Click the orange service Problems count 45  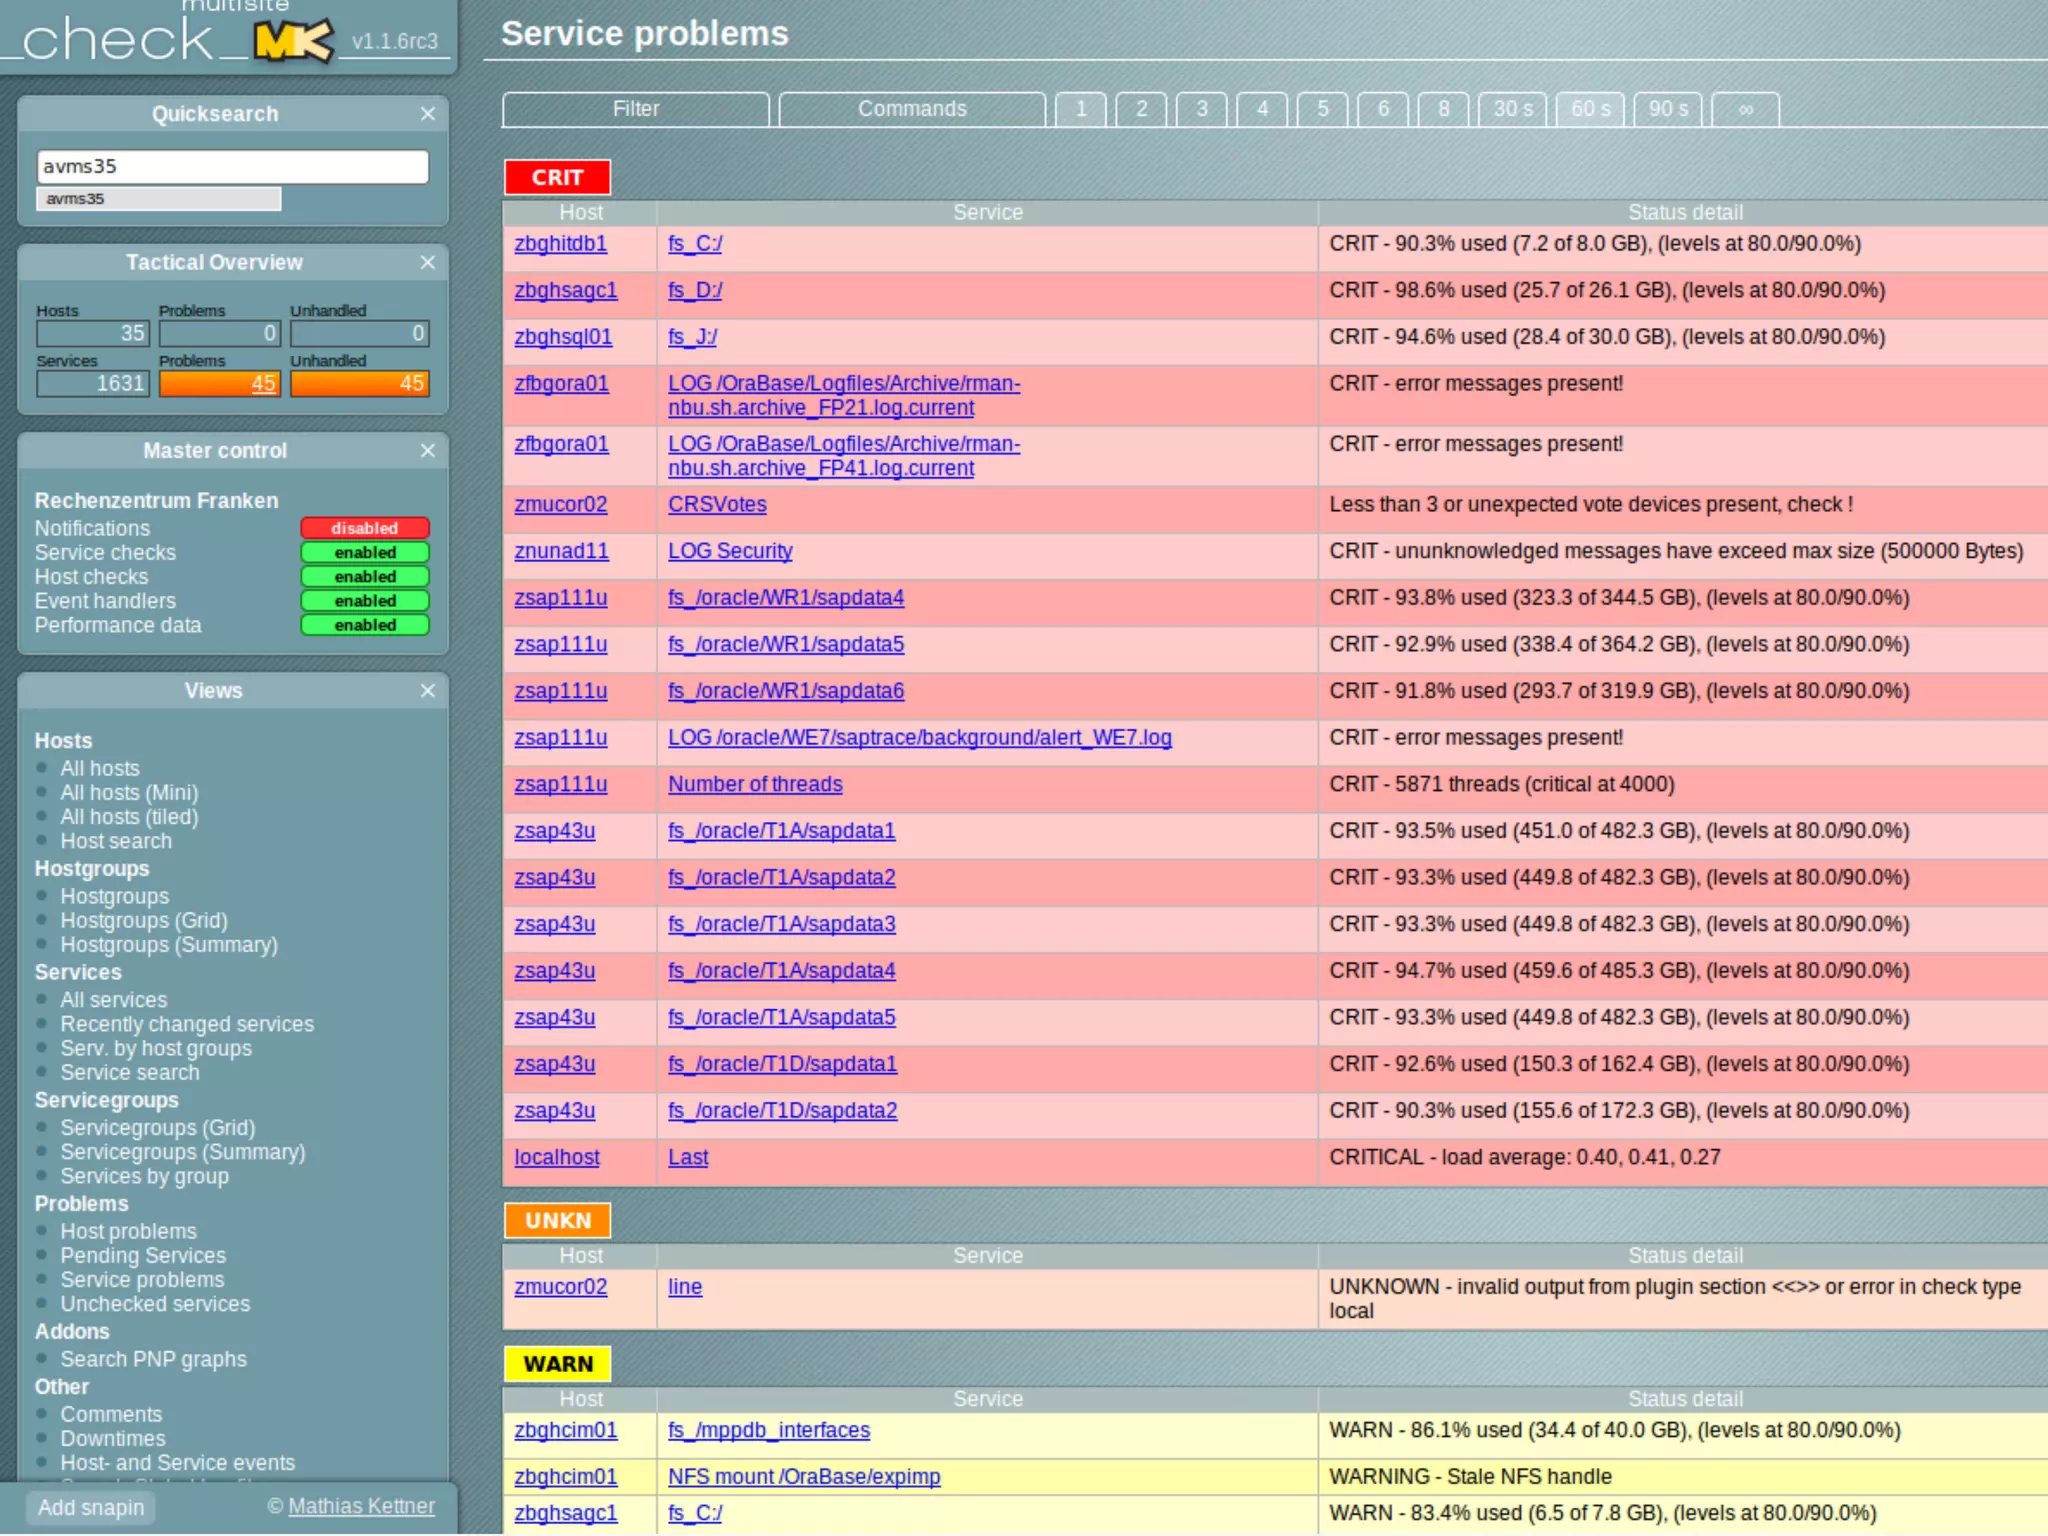pyautogui.click(x=263, y=384)
